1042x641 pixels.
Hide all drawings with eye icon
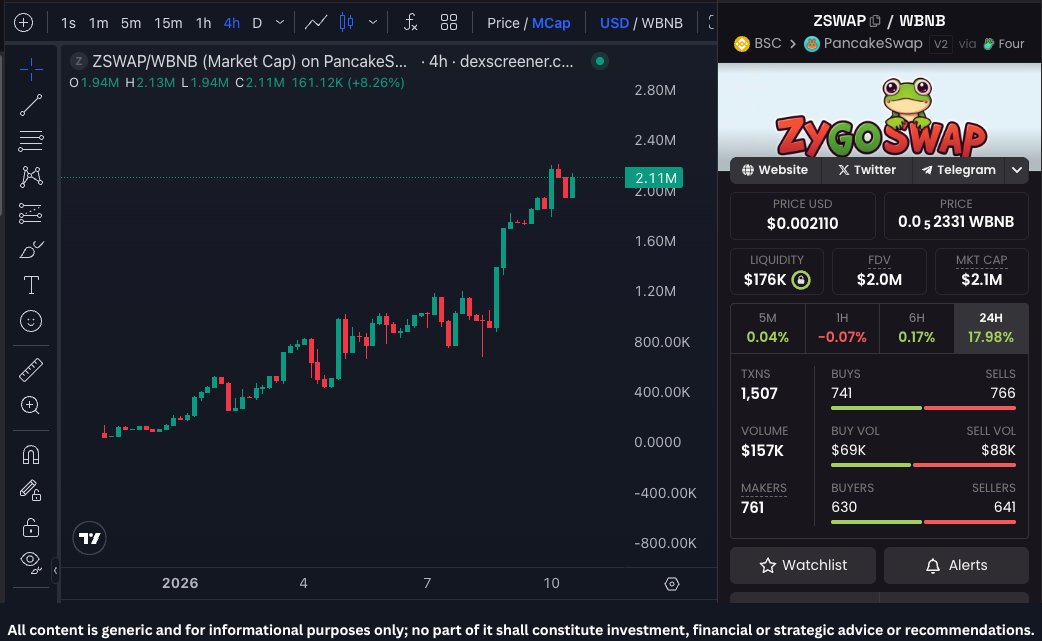pyautogui.click(x=31, y=562)
